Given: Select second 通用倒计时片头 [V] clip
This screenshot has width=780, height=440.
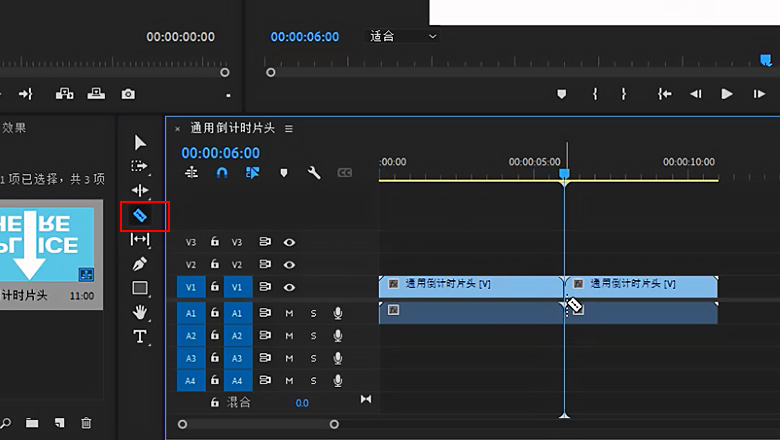Looking at the screenshot, I should pos(641,287).
